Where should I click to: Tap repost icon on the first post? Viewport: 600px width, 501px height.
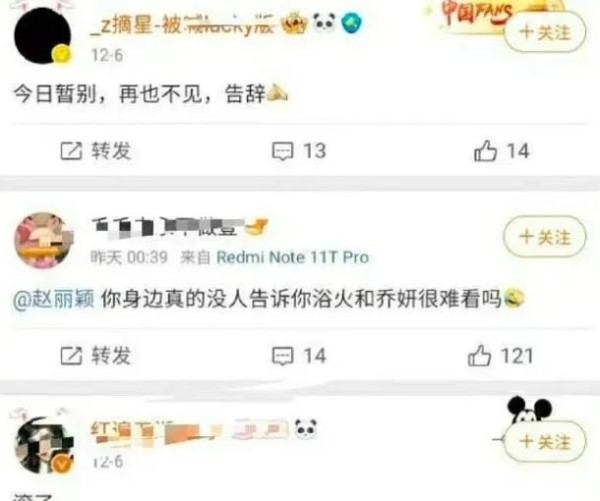71,151
